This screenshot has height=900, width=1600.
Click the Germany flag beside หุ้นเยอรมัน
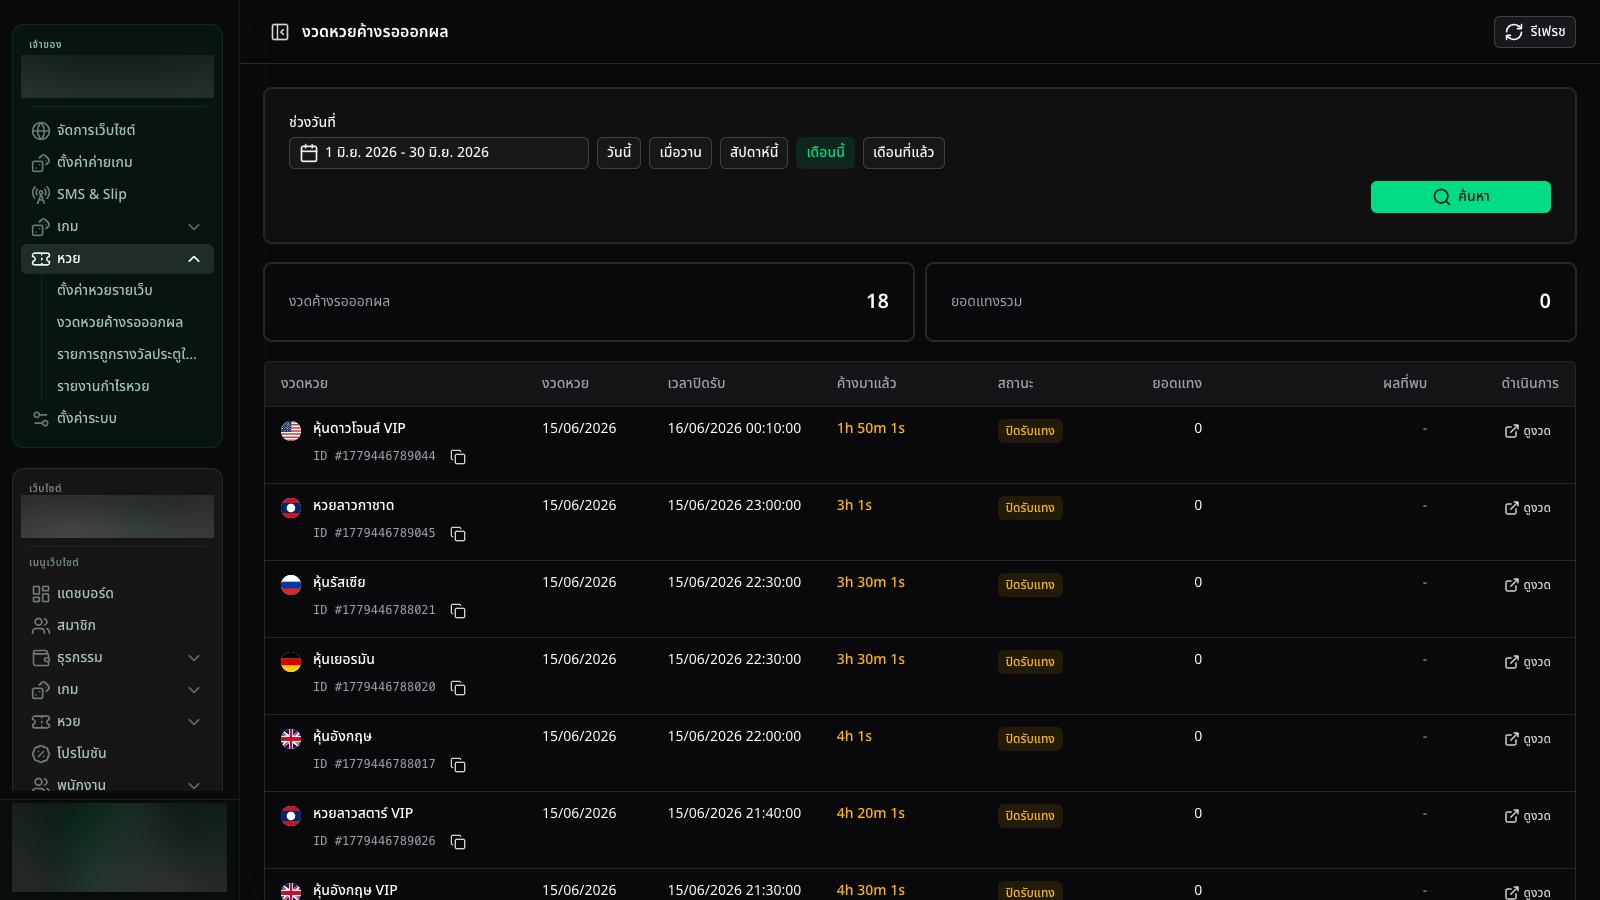[291, 662]
